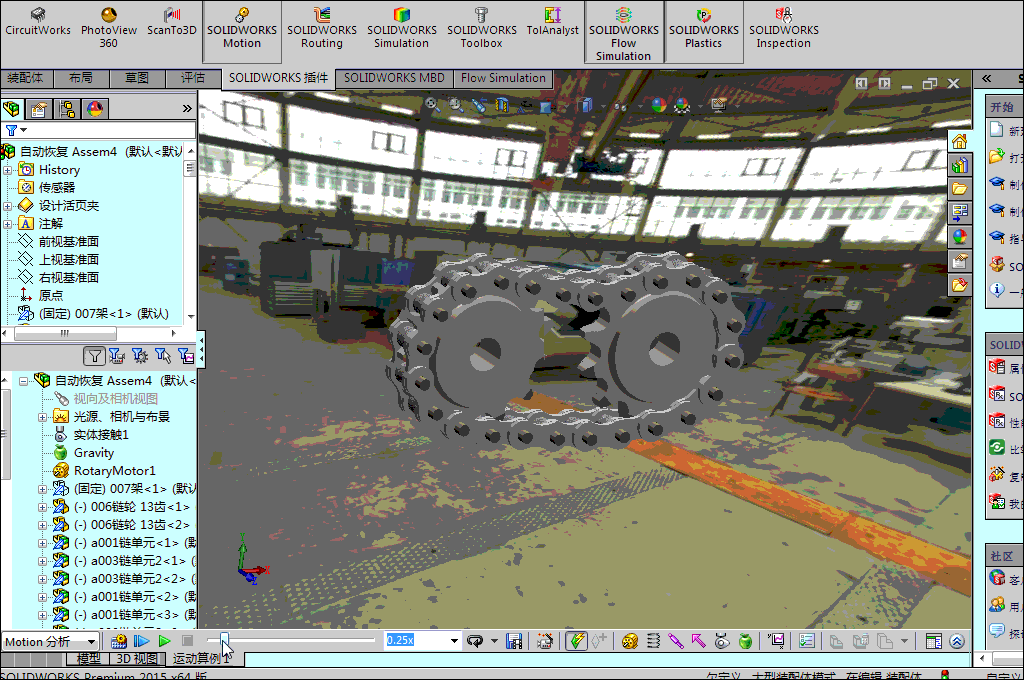
Task: Expand 006链轮 13齿<1> component
Action: (x=42, y=507)
